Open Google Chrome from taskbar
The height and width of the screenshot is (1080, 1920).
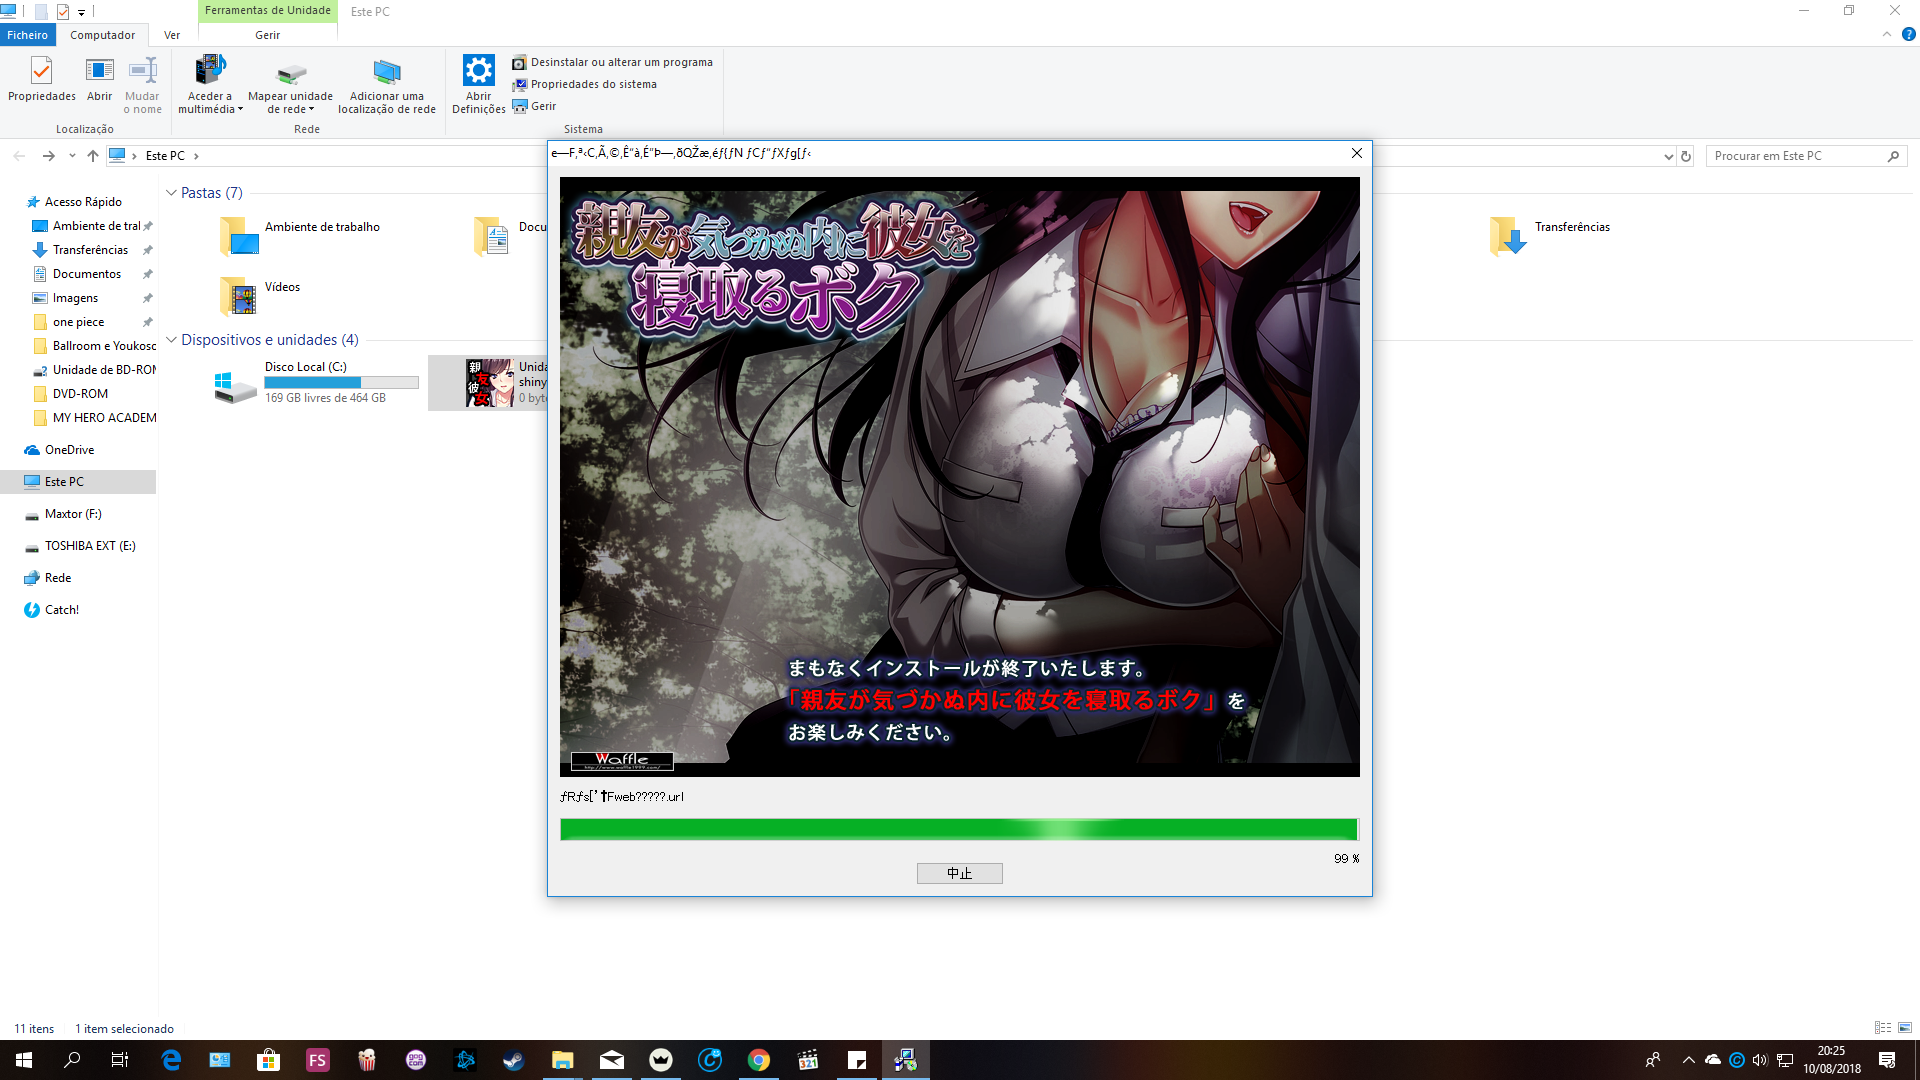(758, 1060)
